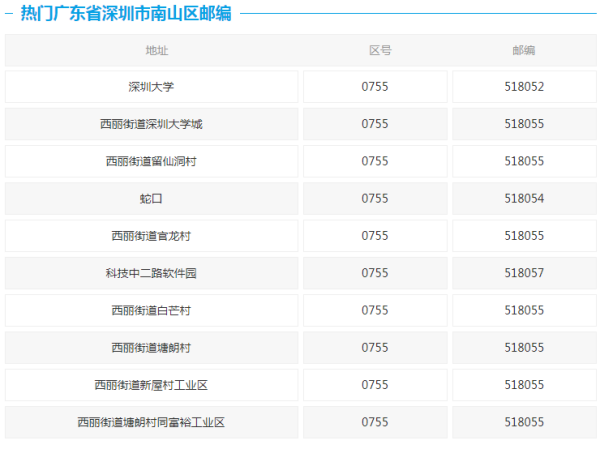The height and width of the screenshot is (449, 600).
Task: Click the 区号 column header
Action: [380, 51]
